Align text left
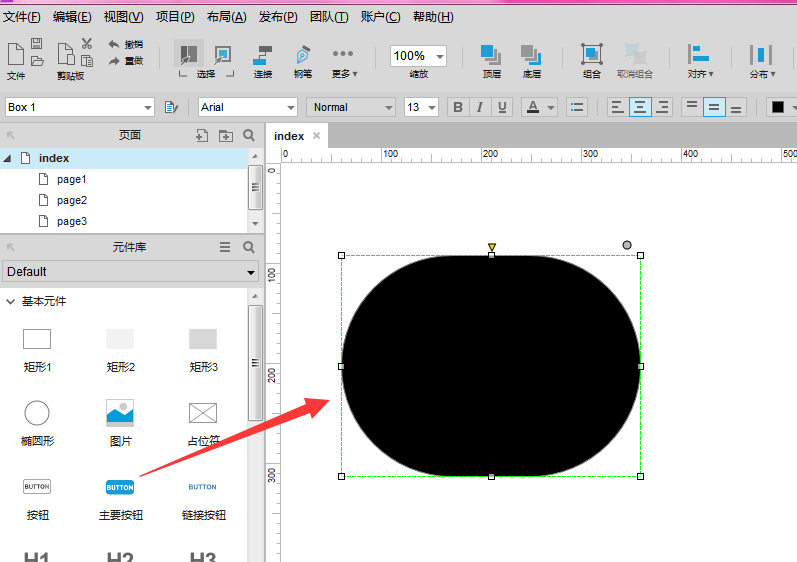 pos(618,107)
